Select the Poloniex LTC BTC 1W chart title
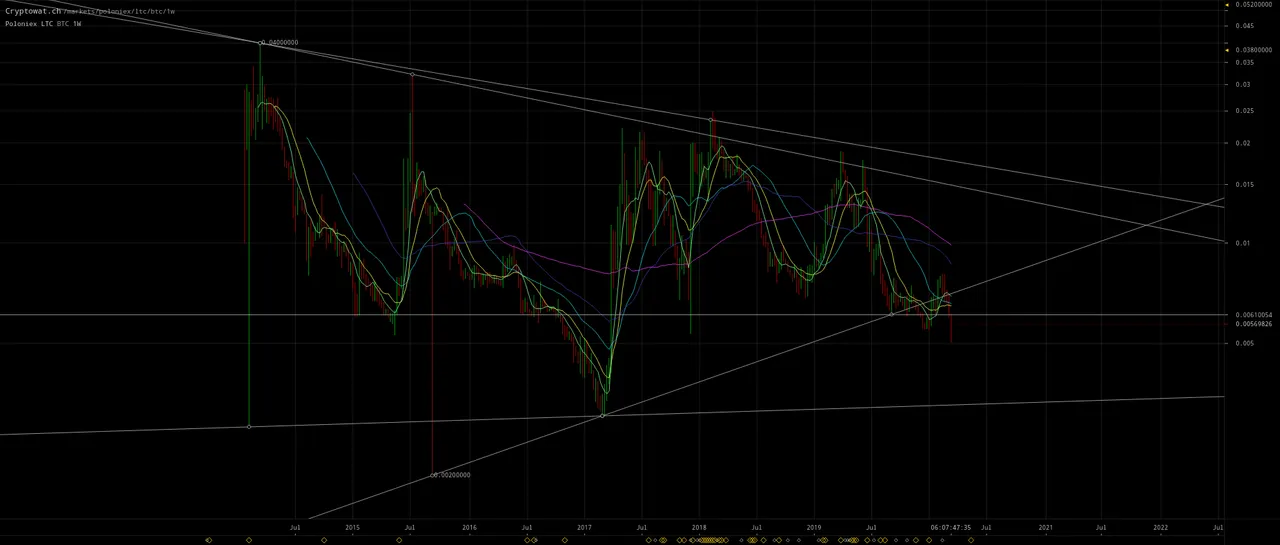The image size is (1280, 545). click(43, 23)
